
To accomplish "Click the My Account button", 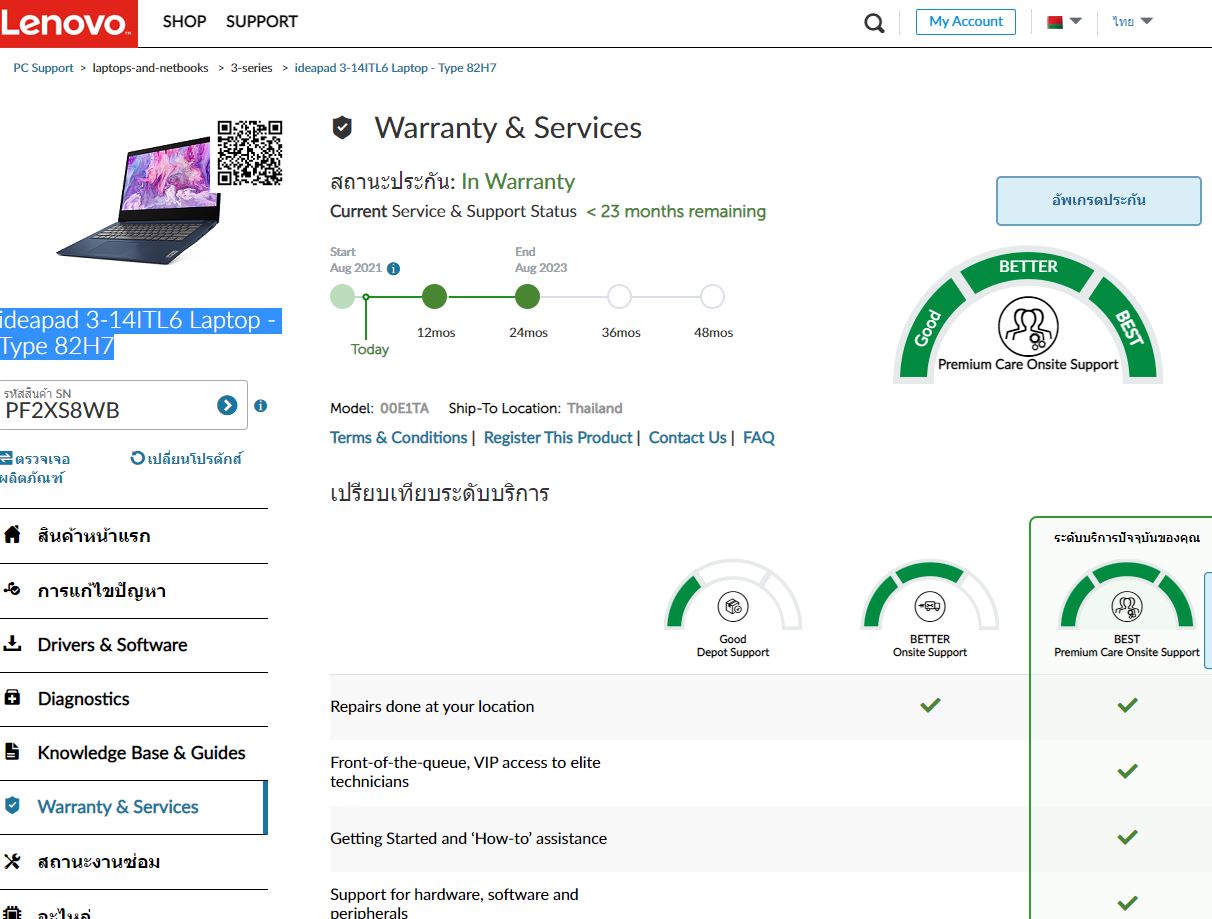I will 965,22.
